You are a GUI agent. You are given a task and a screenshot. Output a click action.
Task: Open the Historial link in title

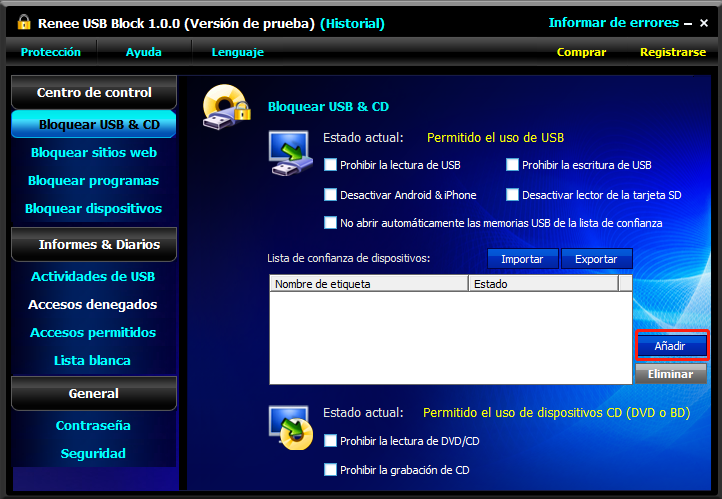[x=352, y=23]
